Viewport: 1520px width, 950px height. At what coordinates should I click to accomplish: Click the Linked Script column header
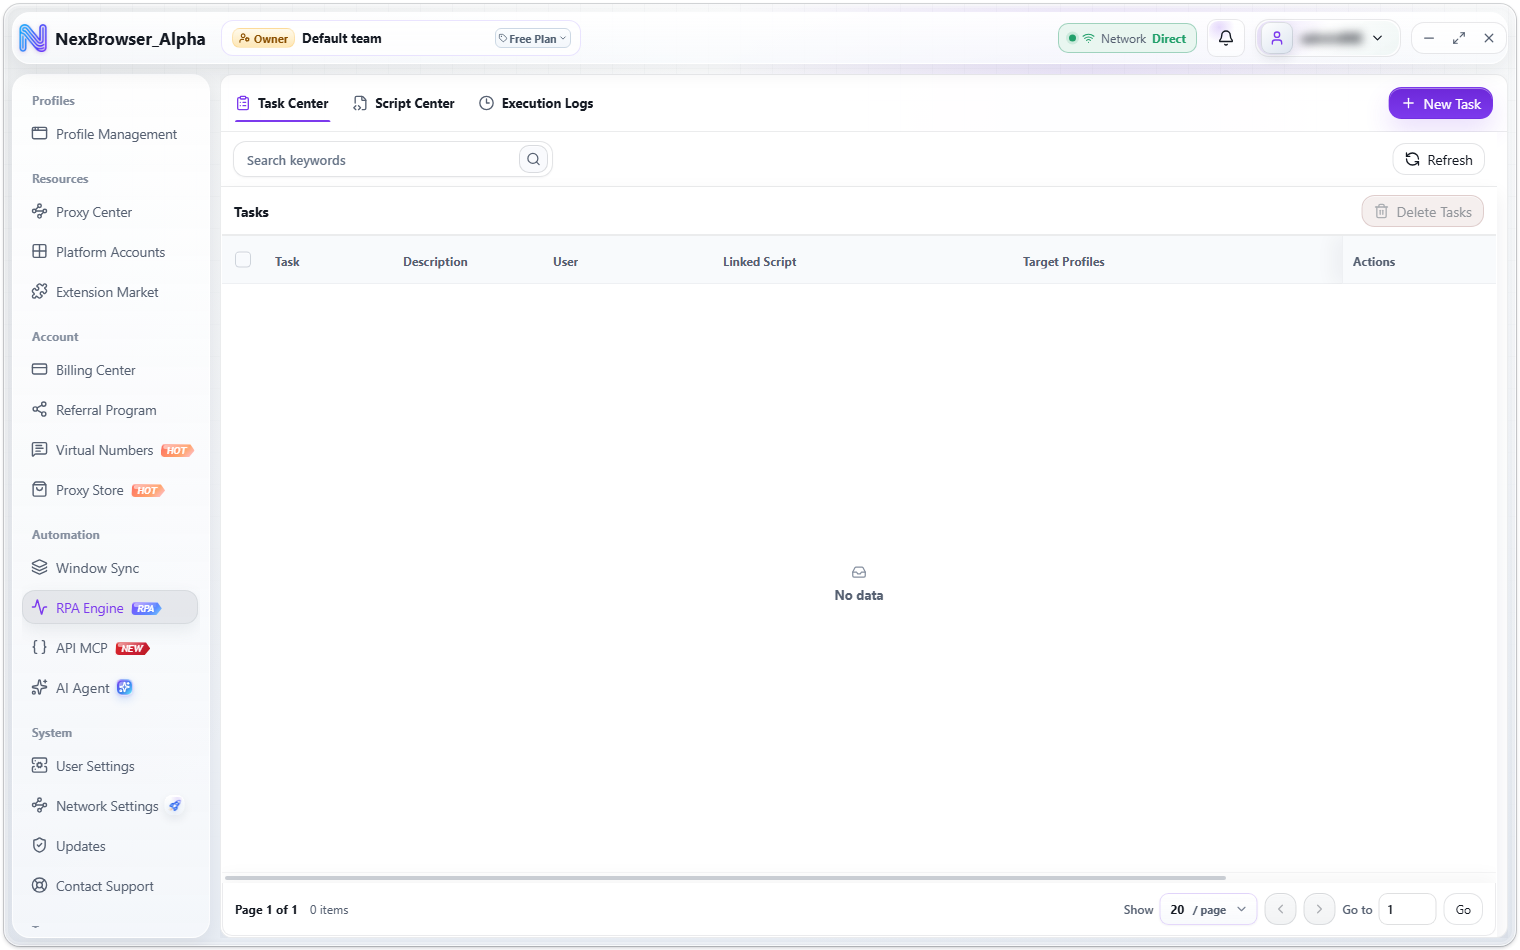click(x=759, y=262)
